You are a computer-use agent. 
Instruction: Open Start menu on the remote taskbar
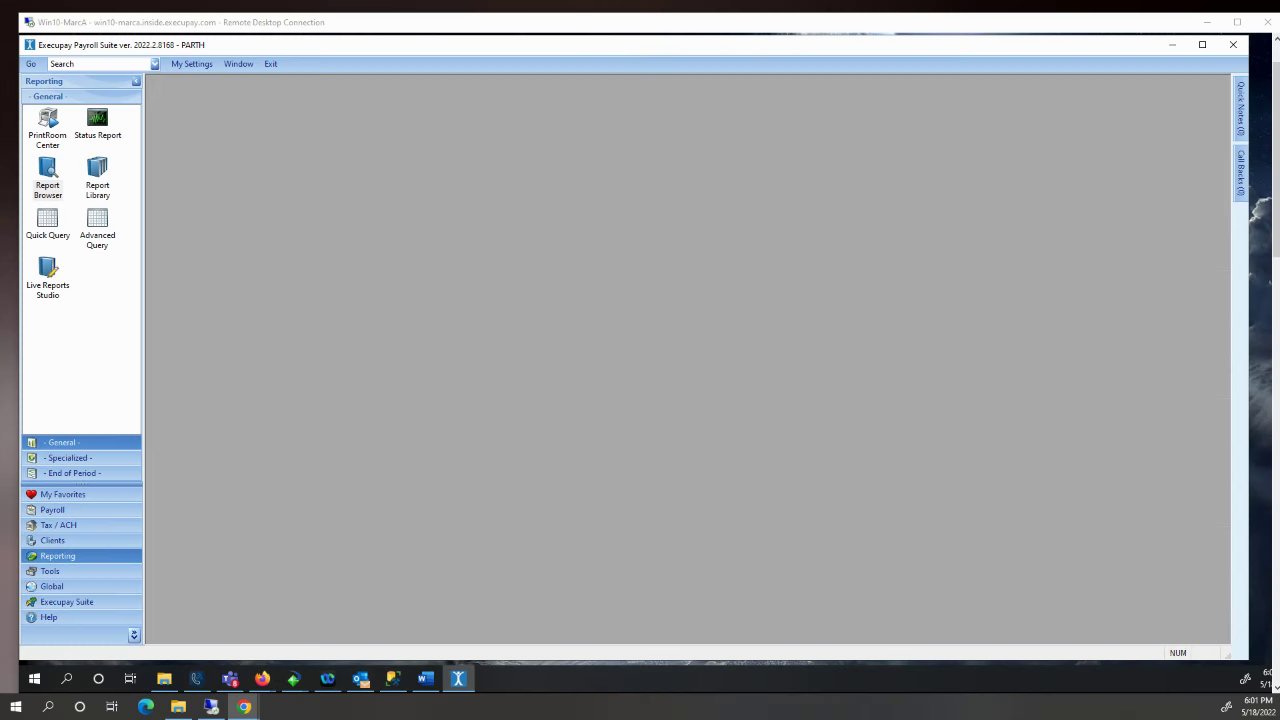pyautogui.click(x=34, y=679)
